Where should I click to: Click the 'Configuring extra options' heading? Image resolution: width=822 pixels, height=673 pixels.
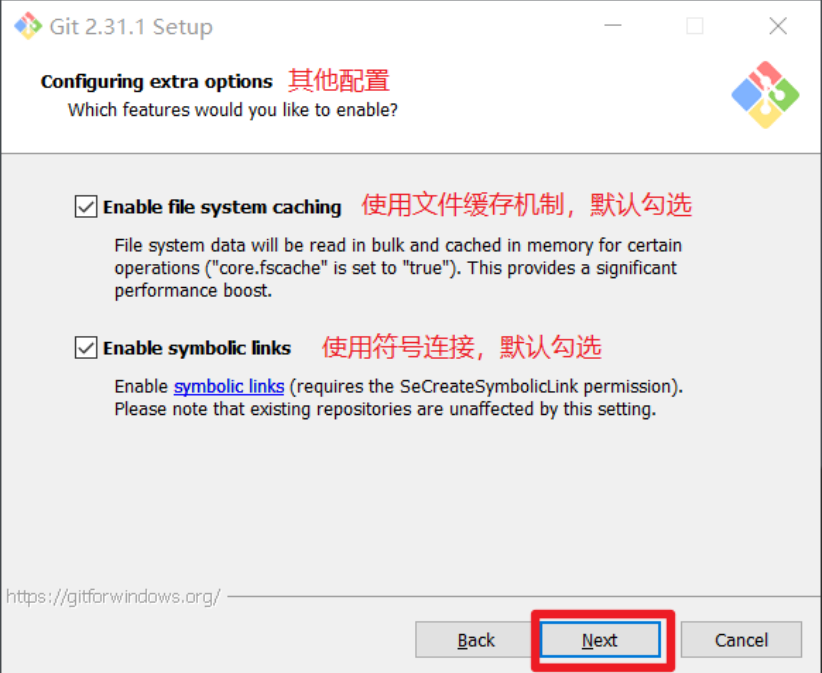point(157,82)
